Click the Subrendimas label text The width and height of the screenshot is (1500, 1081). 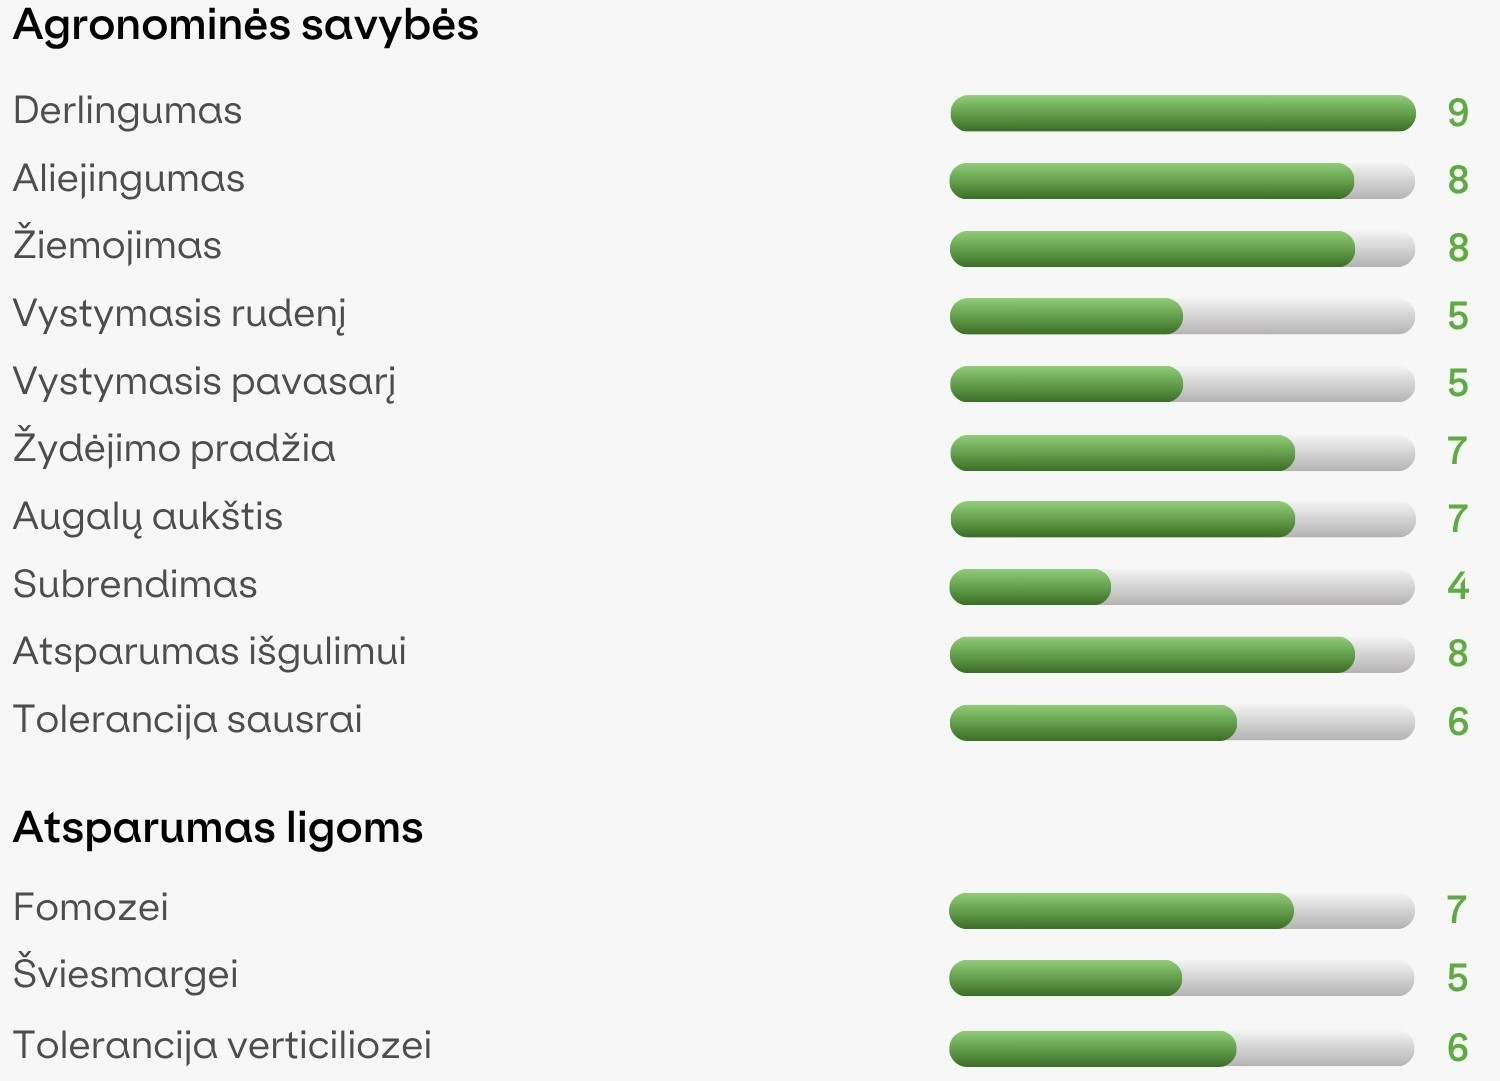click(x=135, y=584)
